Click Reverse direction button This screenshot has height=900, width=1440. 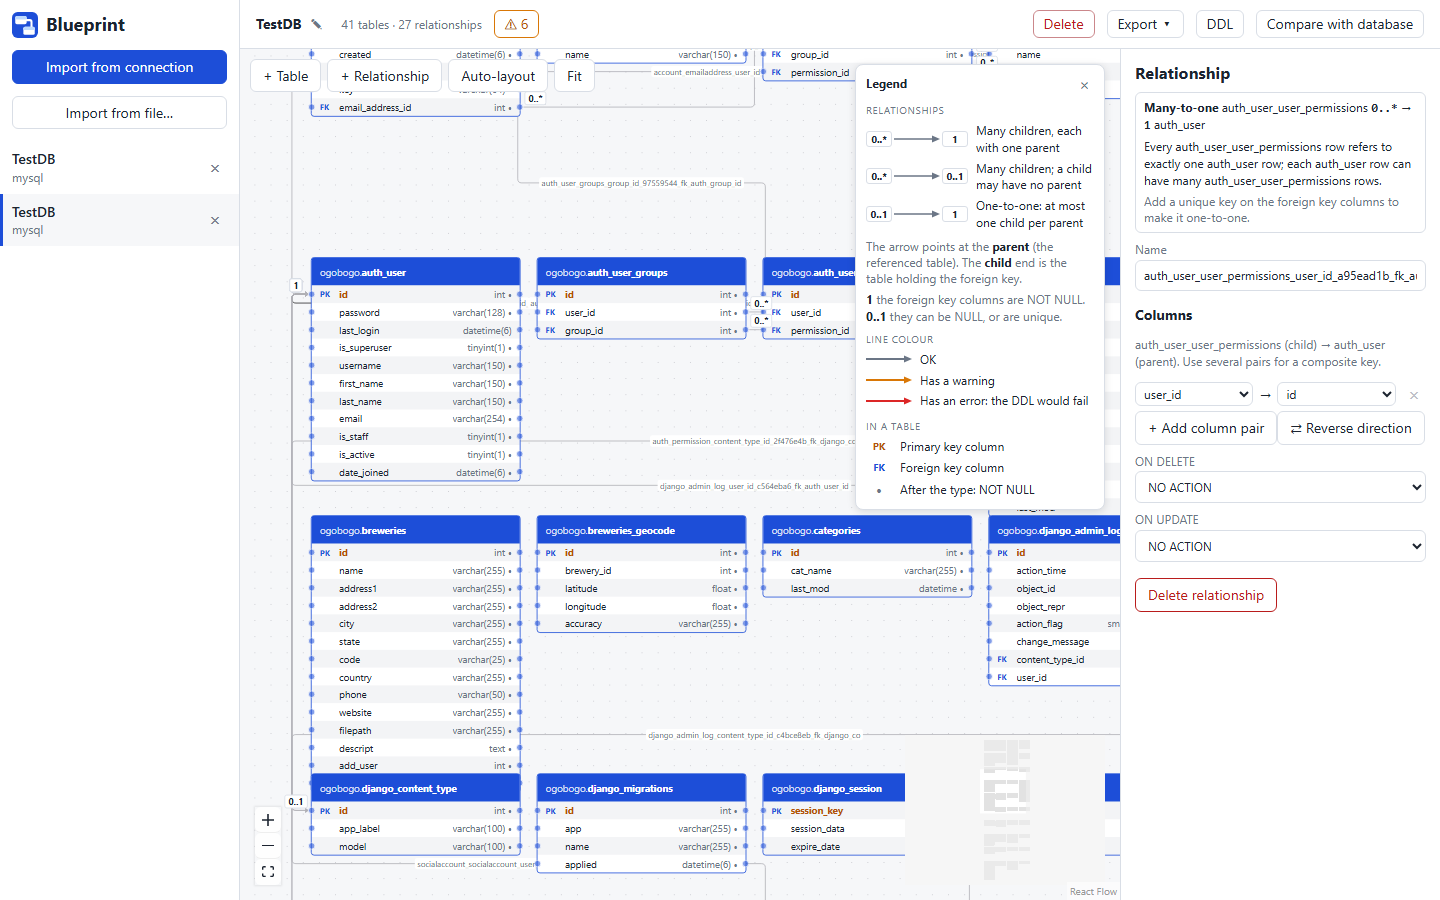point(1351,428)
